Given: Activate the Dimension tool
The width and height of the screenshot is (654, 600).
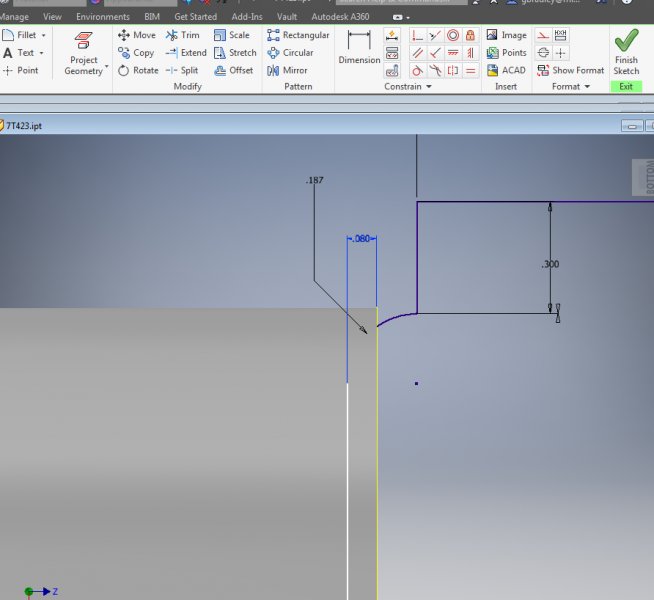Looking at the screenshot, I should (359, 47).
